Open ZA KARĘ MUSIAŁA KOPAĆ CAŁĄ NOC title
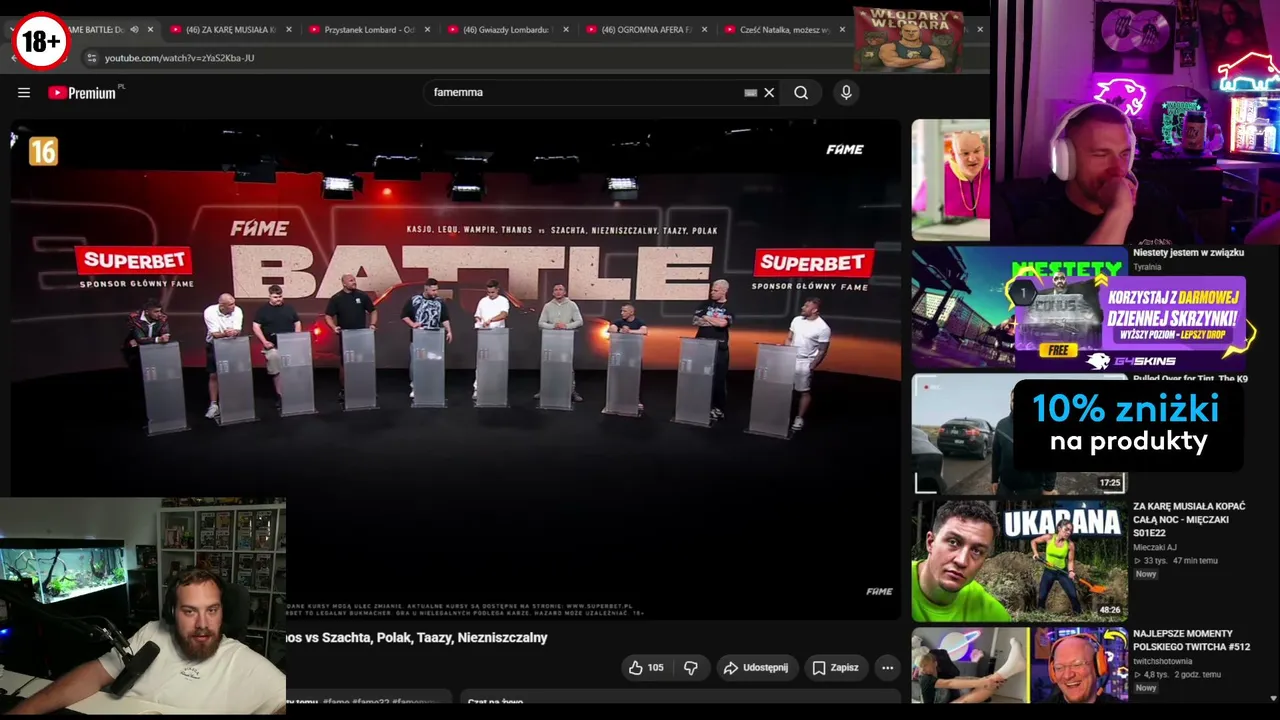Screen dimensions: 1280x720 (1189, 520)
